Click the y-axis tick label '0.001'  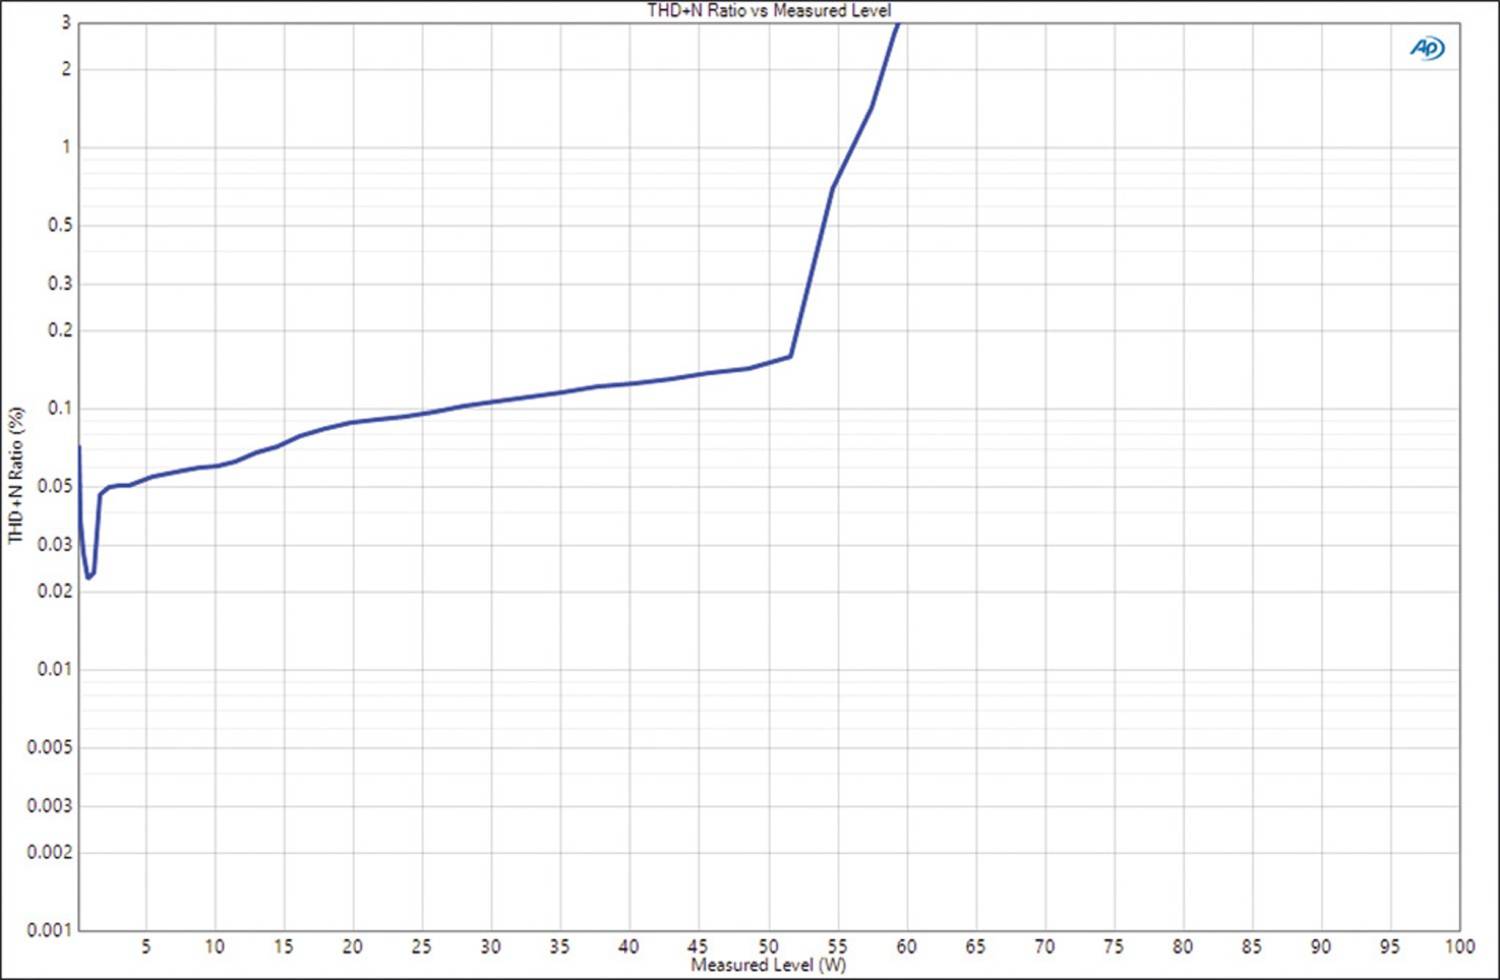[49, 930]
